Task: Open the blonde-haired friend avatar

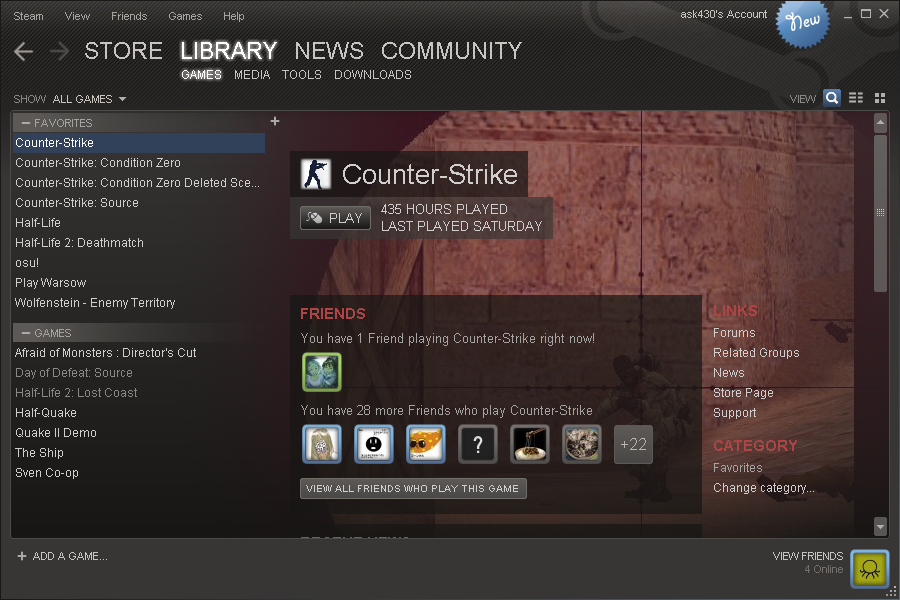Action: pyautogui.click(x=322, y=444)
